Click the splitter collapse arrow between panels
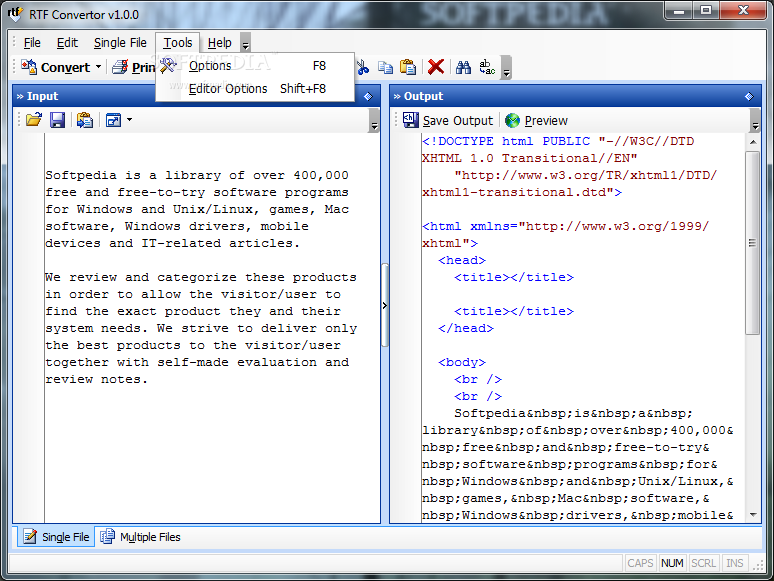This screenshot has width=774, height=581. point(385,306)
